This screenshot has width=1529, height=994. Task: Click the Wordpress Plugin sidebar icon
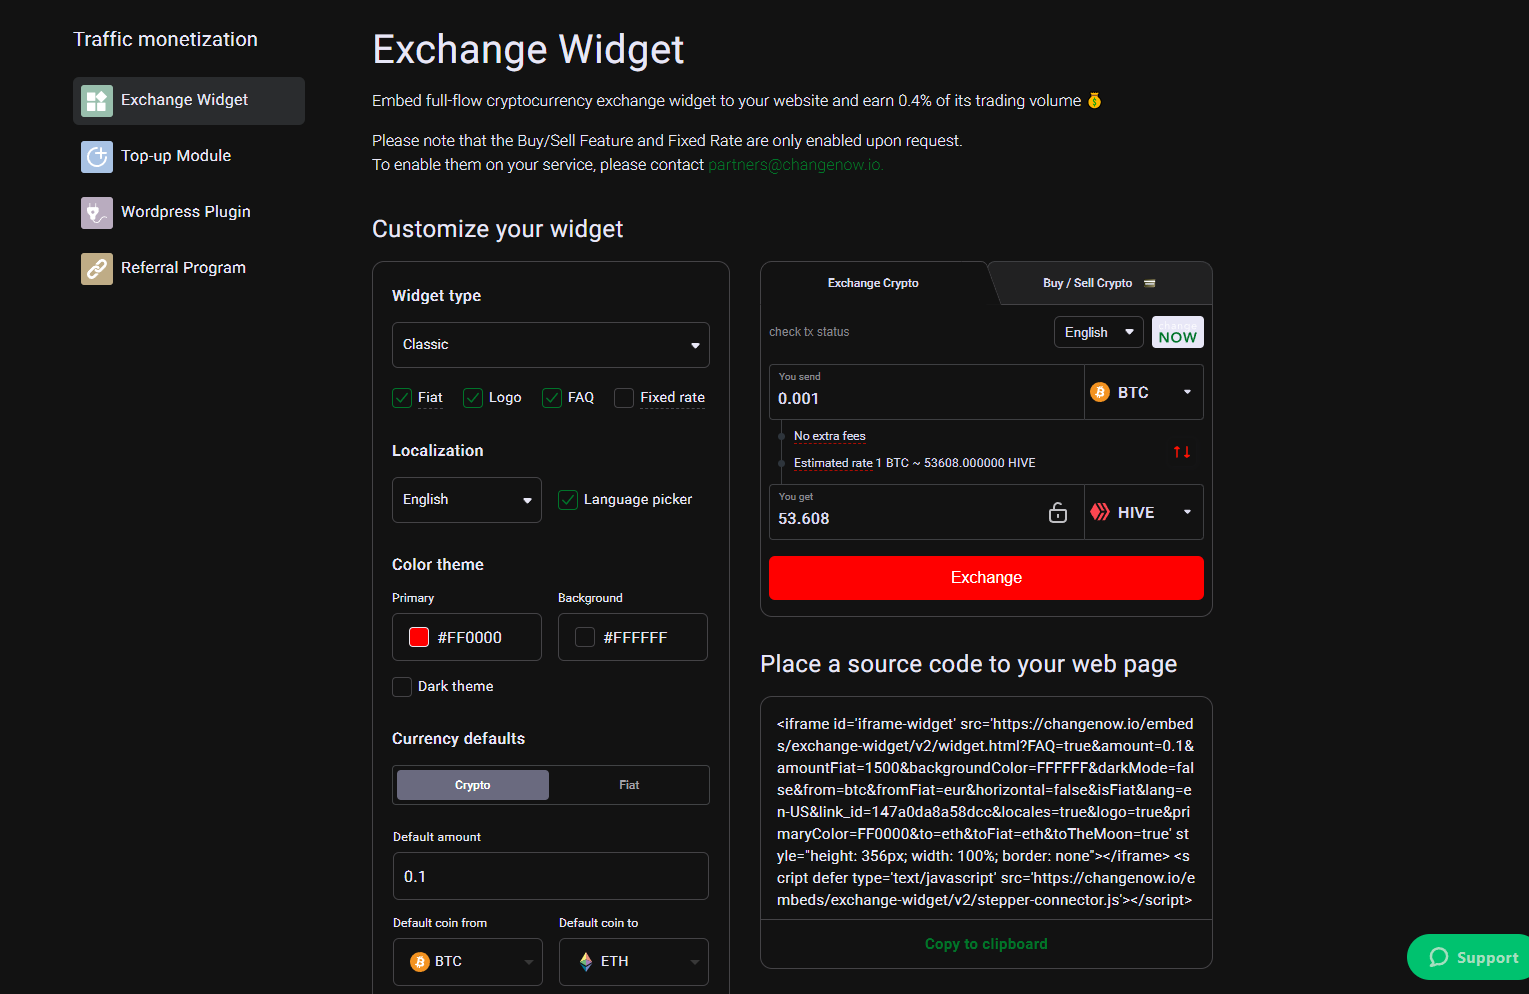[97, 213]
